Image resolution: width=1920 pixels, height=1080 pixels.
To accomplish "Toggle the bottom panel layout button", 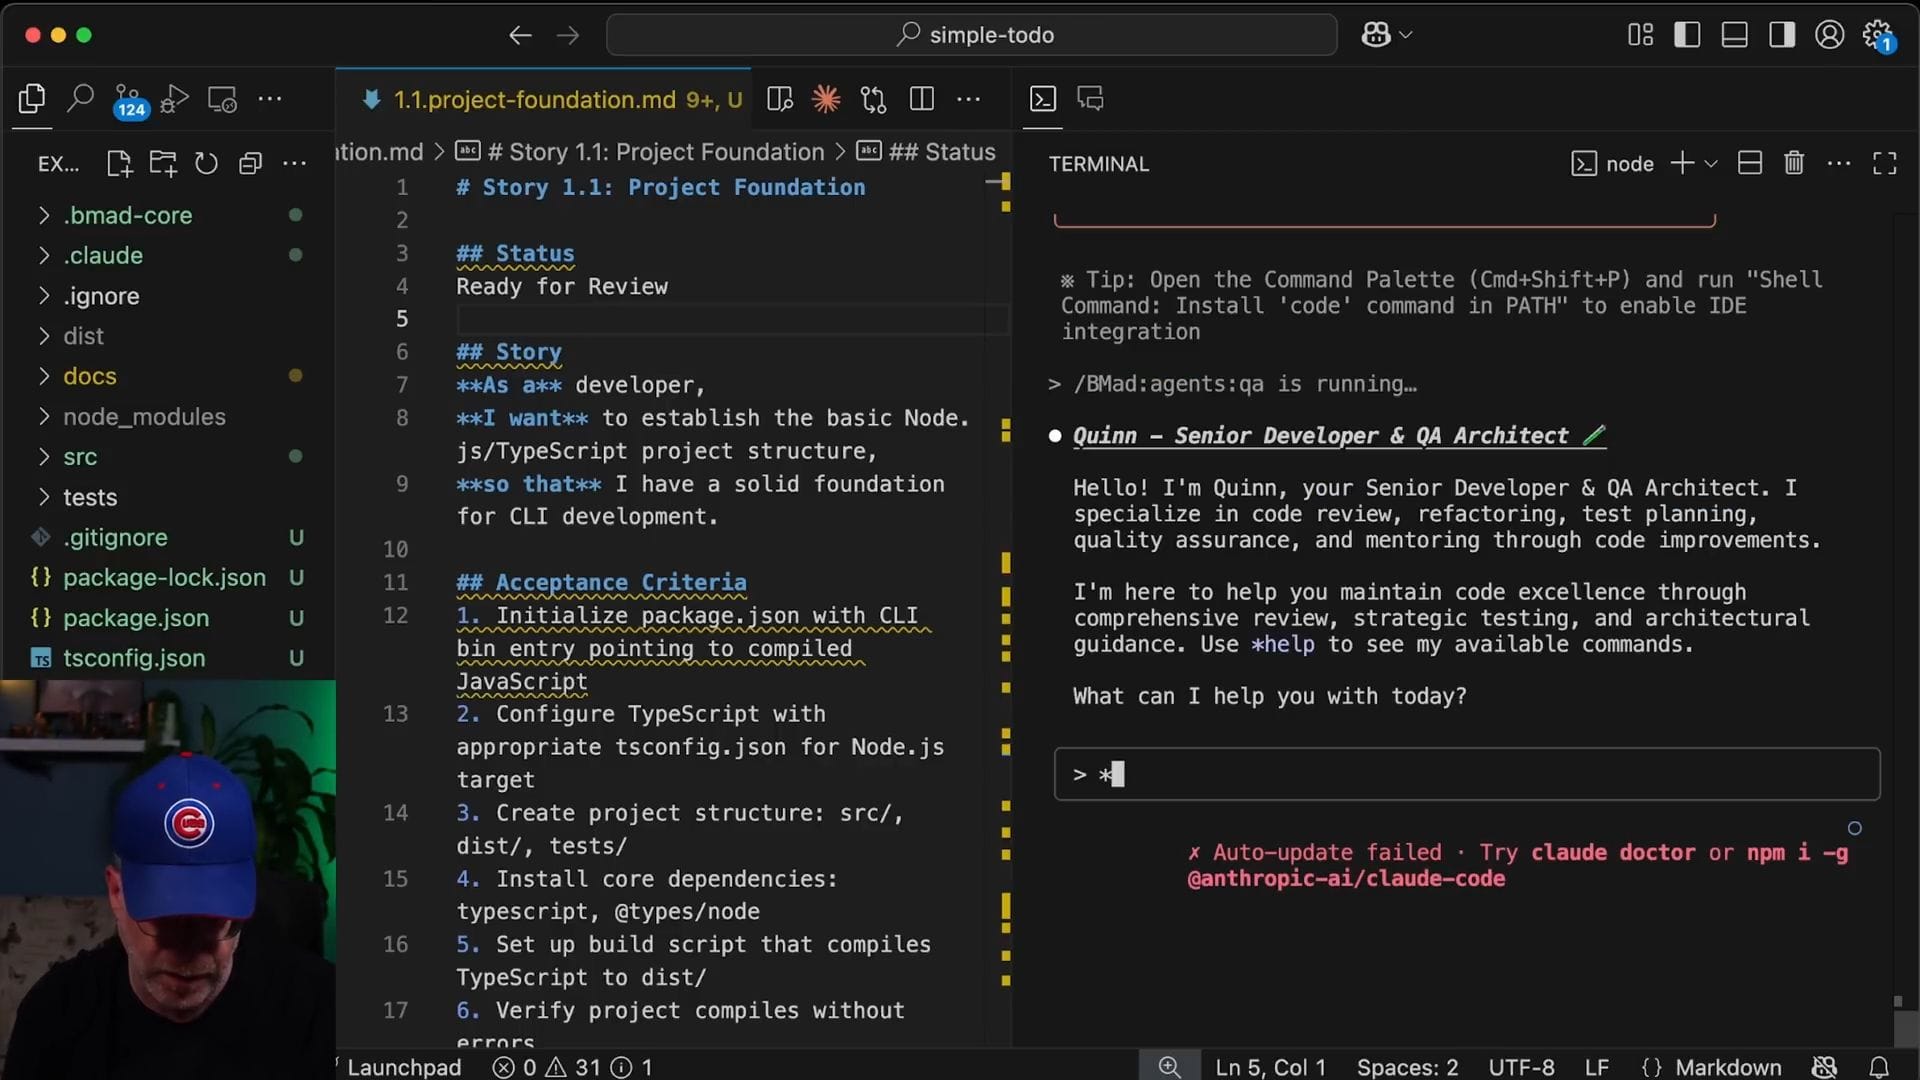I will pos(1734,35).
